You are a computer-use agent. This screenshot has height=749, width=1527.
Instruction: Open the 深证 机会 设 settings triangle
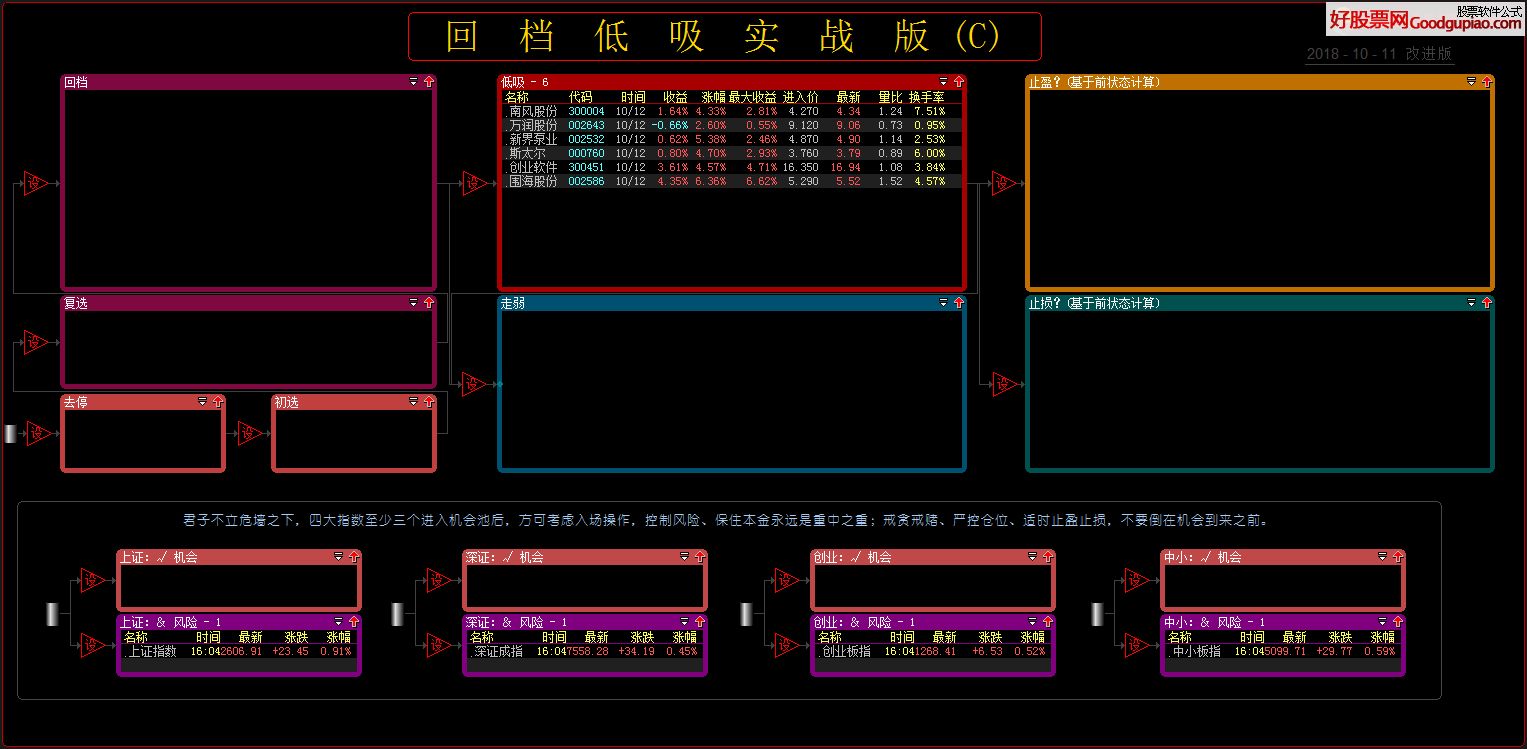coord(438,580)
